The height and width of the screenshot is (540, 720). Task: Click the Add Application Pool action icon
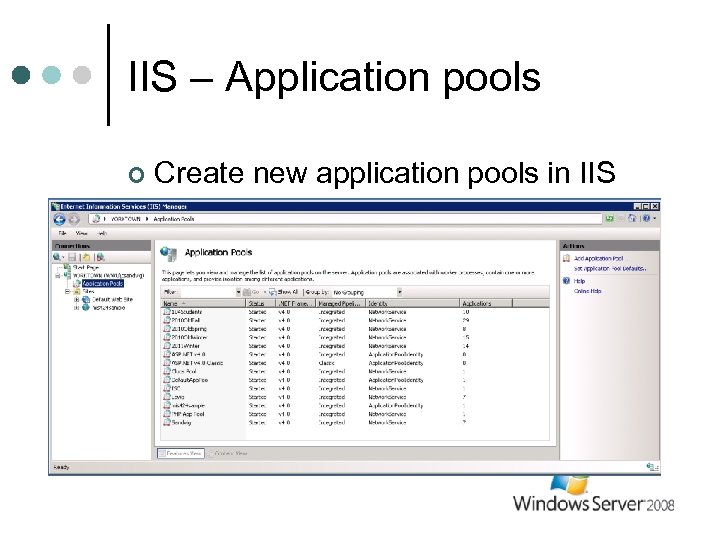pyautogui.click(x=566, y=259)
